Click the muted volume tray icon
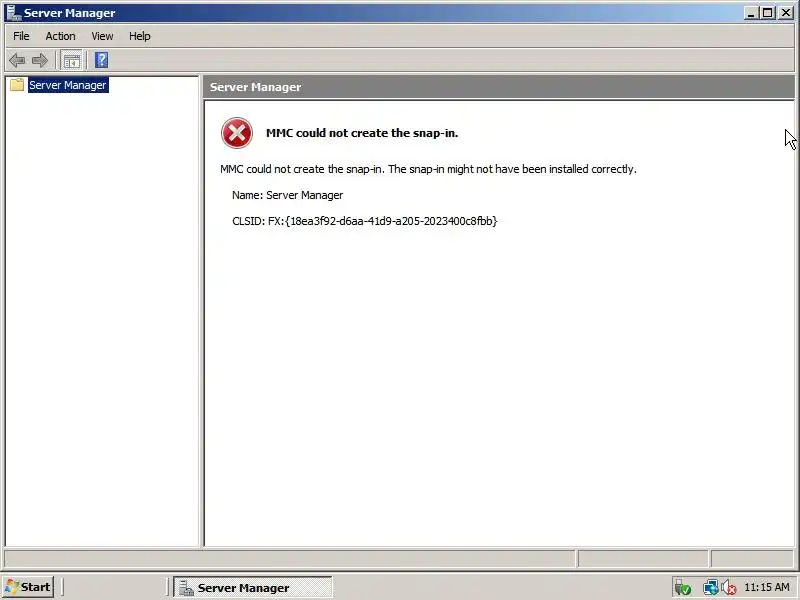 [x=729, y=587]
